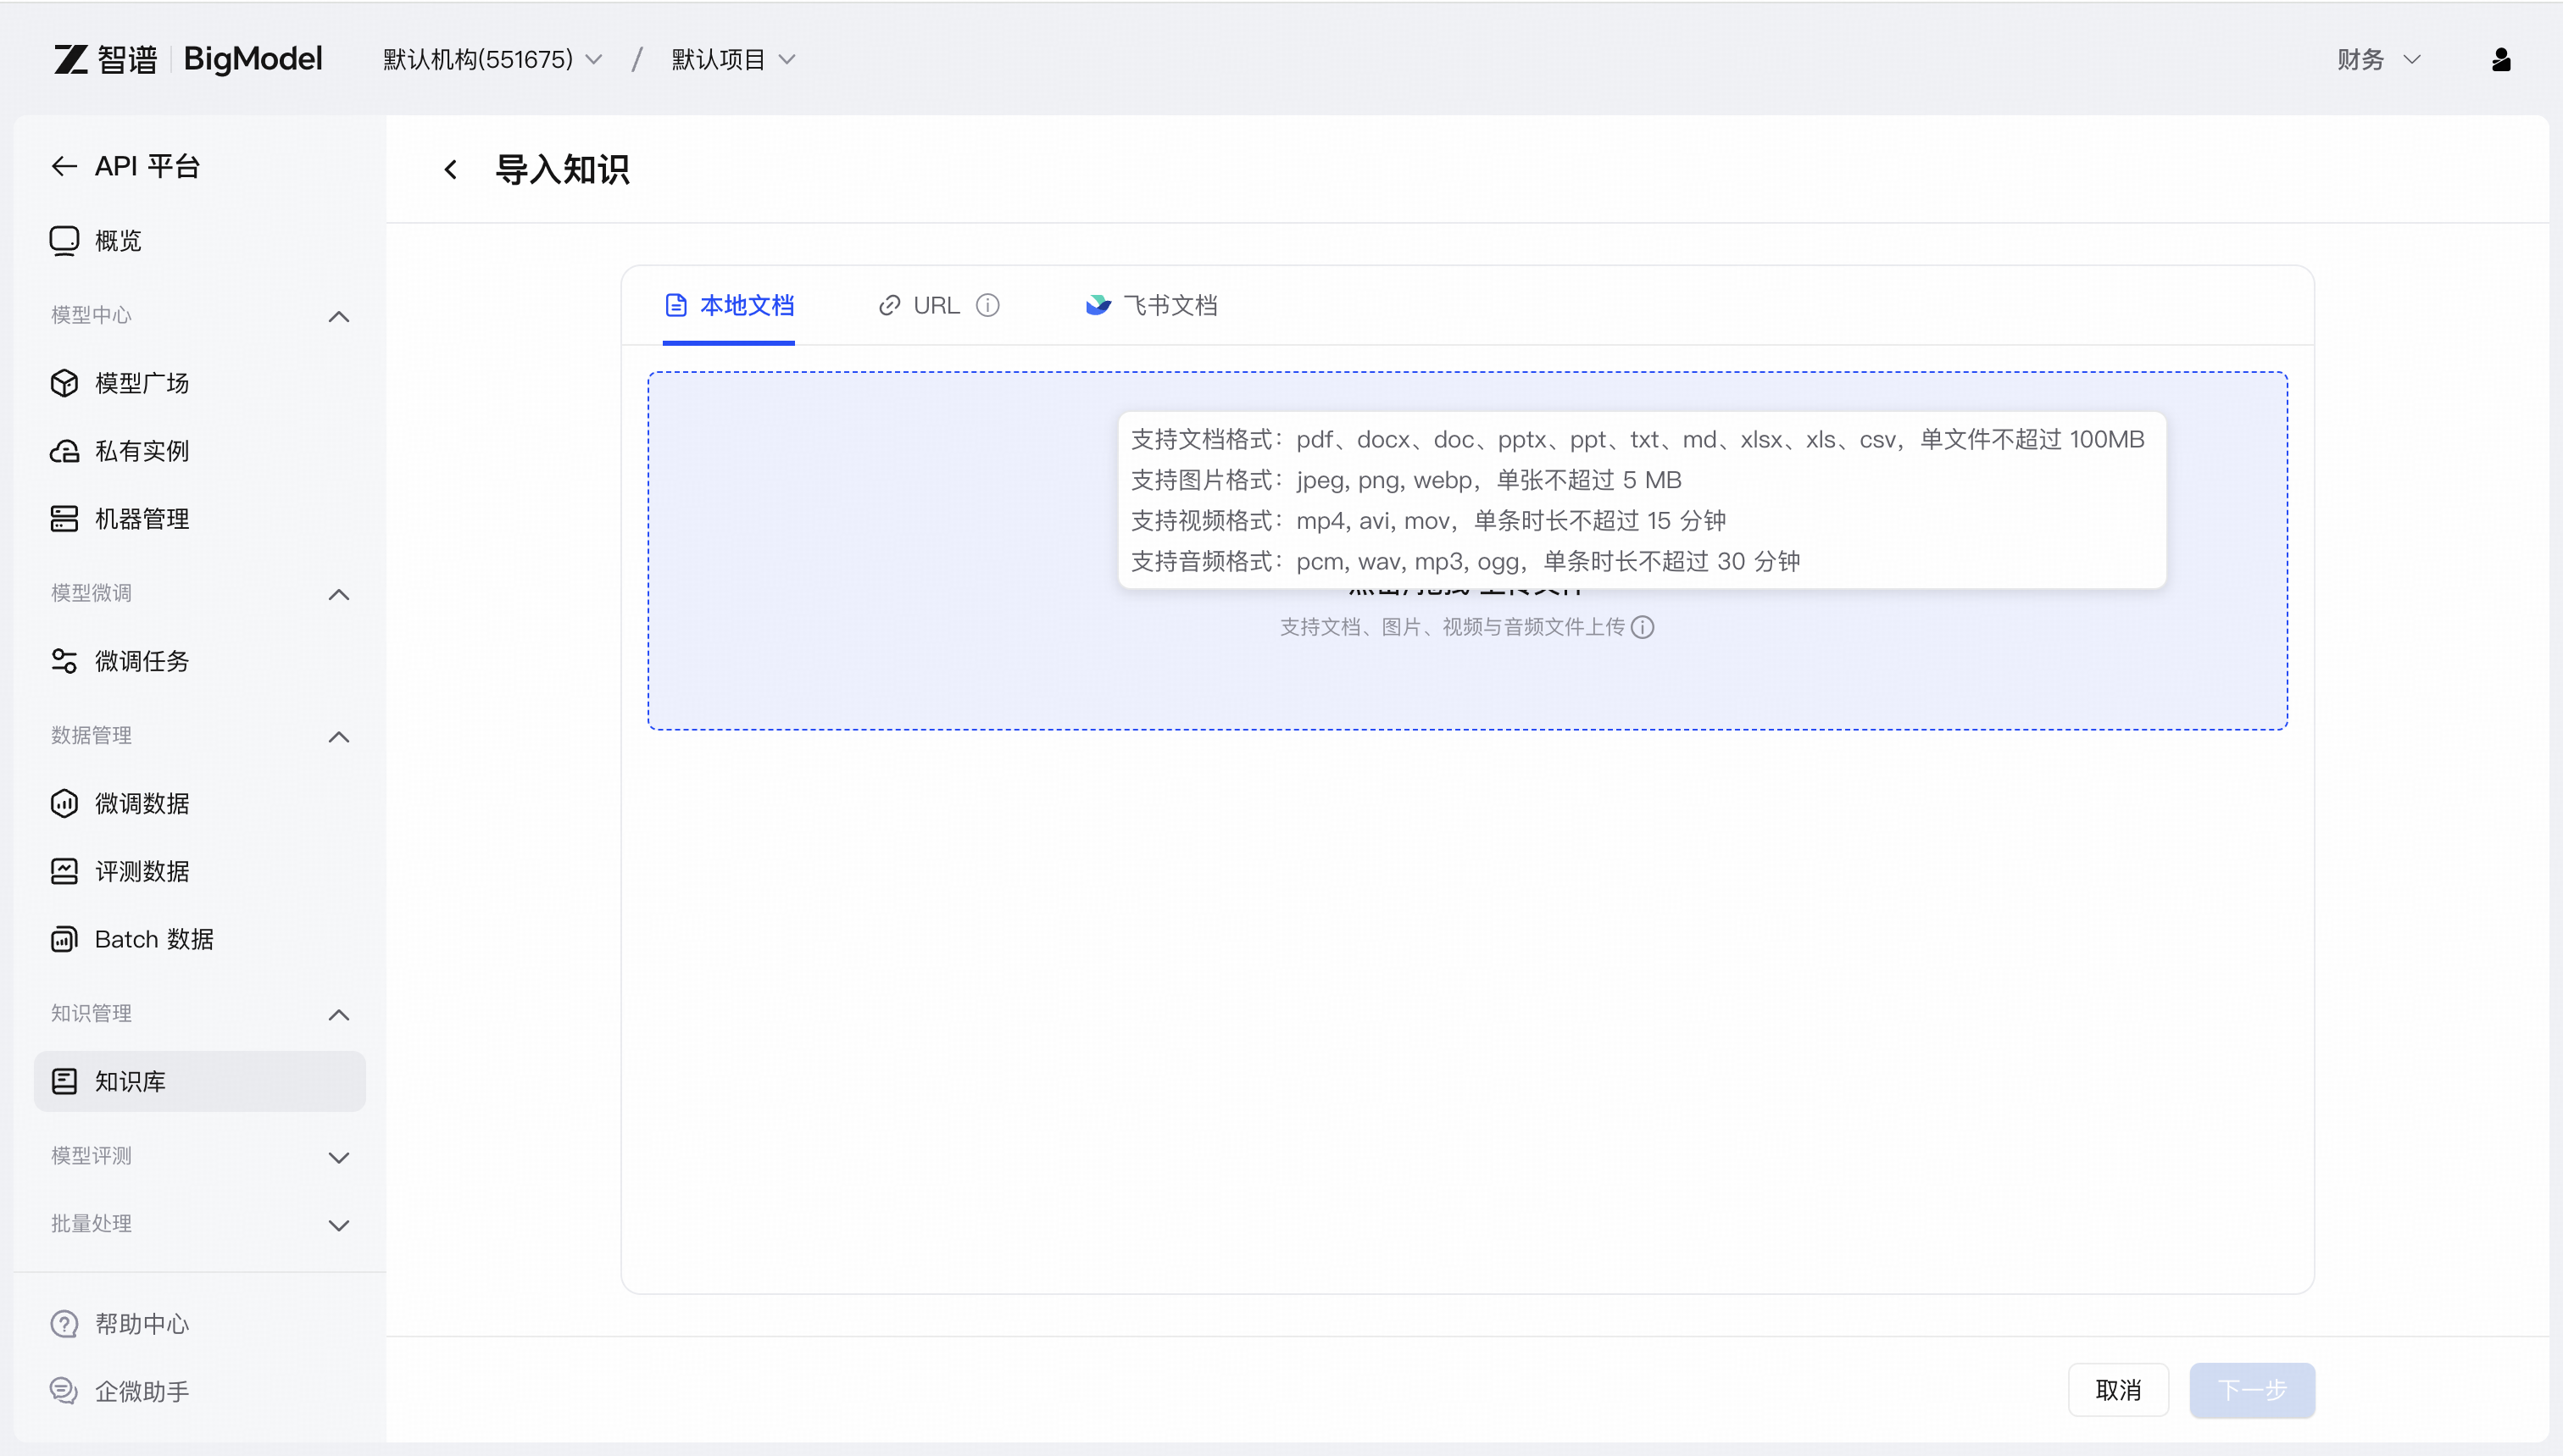Screen dimensions: 2563x1456
Task: Open Batch 数据 in the sidebar
Action: pyautogui.click(x=153, y=939)
